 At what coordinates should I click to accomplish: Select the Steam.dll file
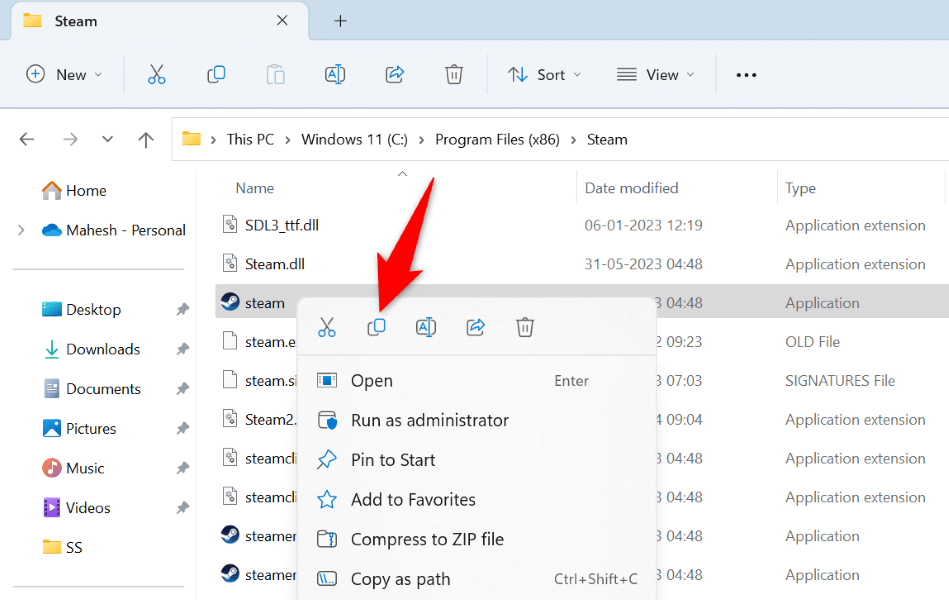[275, 264]
